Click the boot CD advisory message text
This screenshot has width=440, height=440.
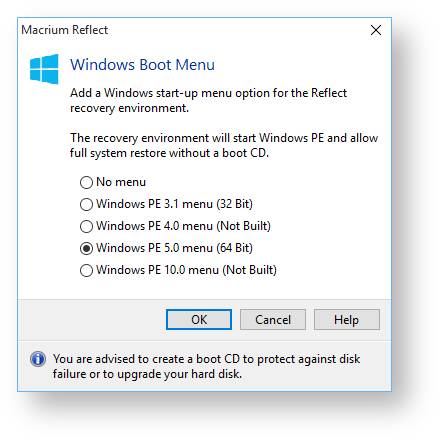pyautogui.click(x=206, y=366)
